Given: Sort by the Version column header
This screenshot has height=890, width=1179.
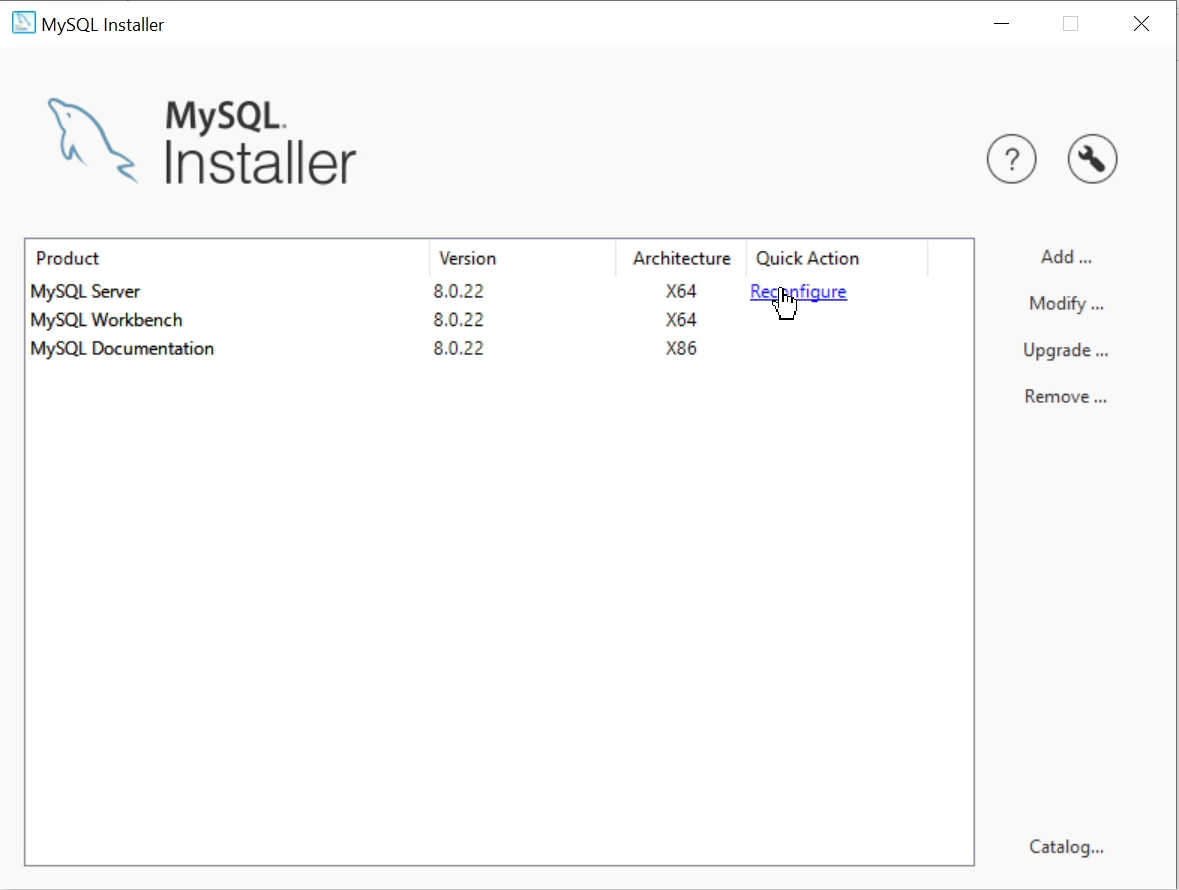Looking at the screenshot, I should click(x=523, y=259).
